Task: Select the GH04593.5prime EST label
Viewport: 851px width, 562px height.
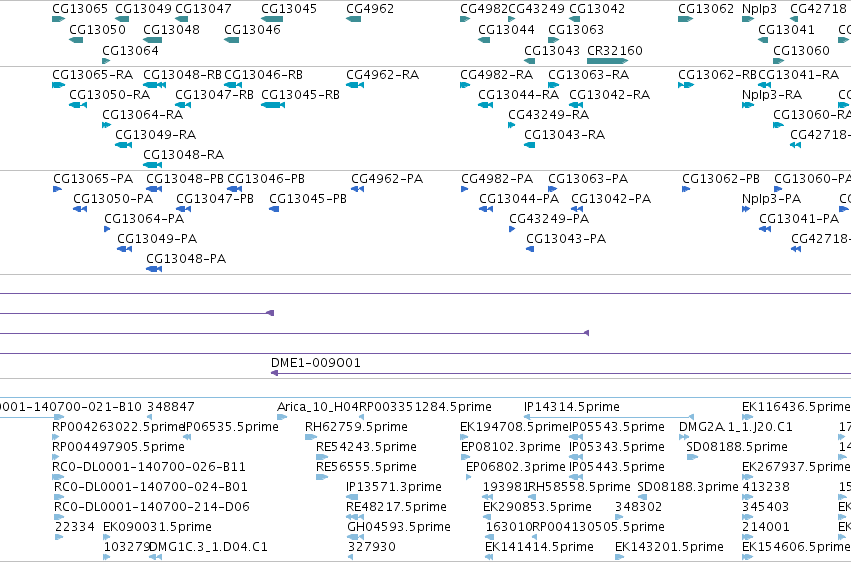Action: [x=399, y=527]
